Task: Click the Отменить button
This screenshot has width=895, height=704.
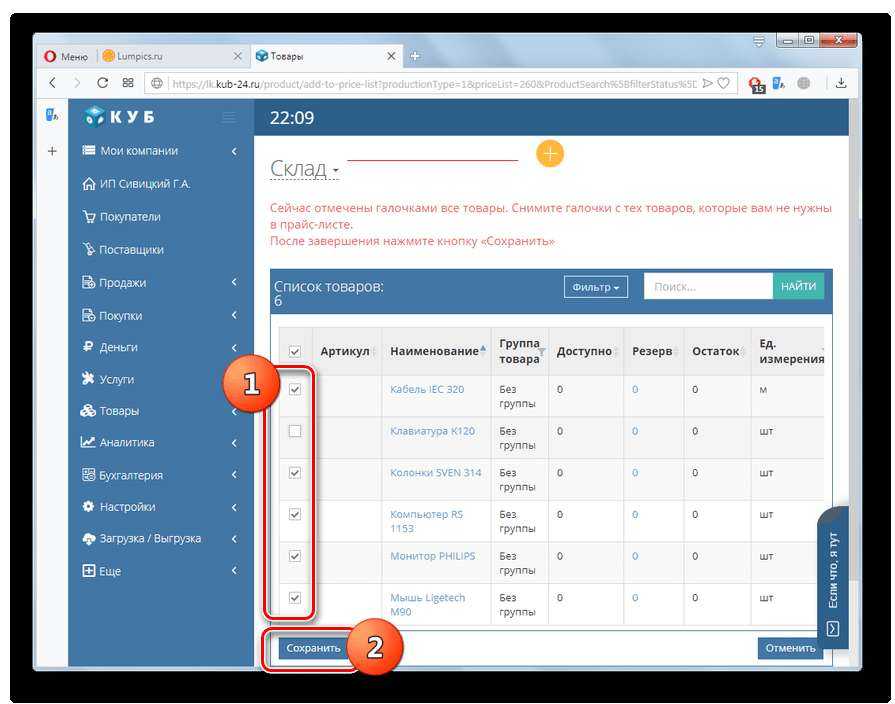Action: click(x=790, y=648)
